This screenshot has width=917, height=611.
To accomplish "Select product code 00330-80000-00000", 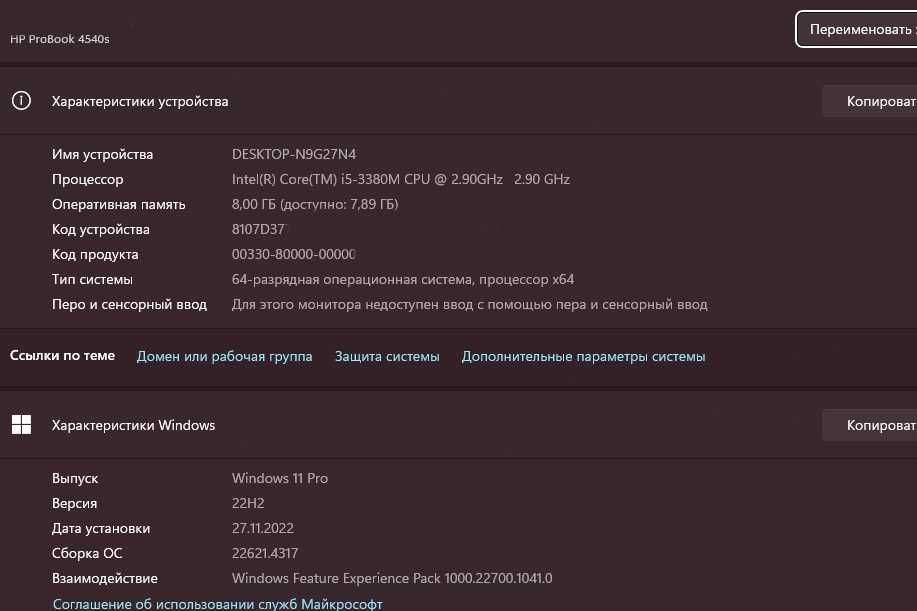I will [294, 254].
